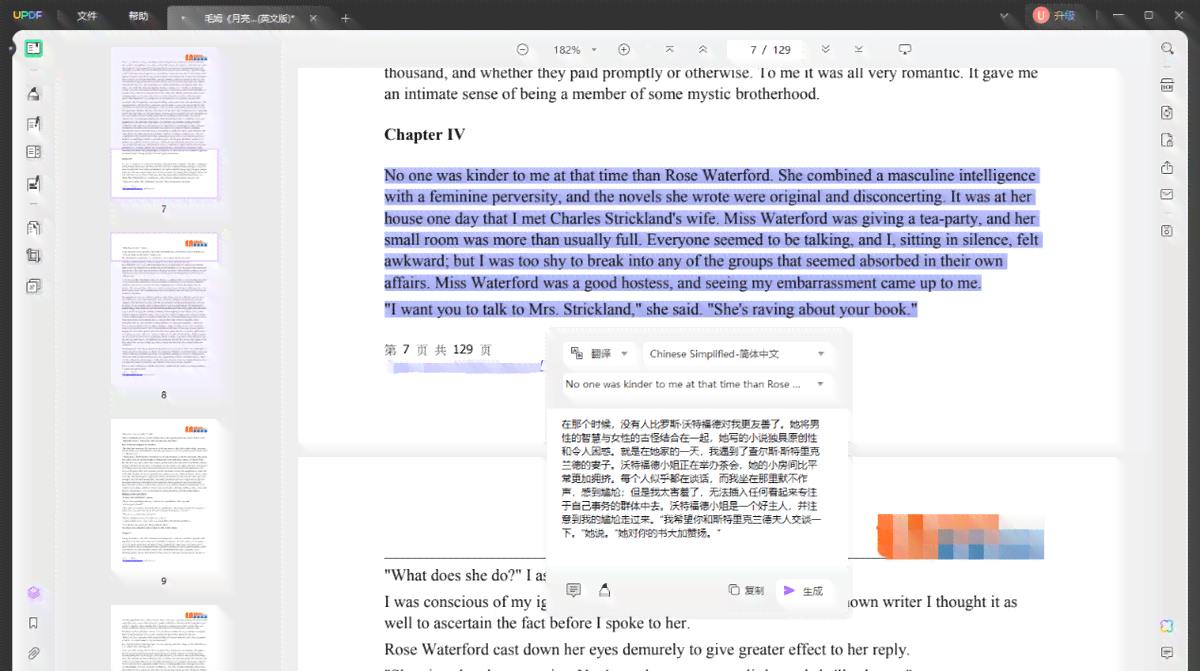This screenshot has height=671, width=1200.
Task: Click the translated Chinese text box
Action: [x=697, y=478]
